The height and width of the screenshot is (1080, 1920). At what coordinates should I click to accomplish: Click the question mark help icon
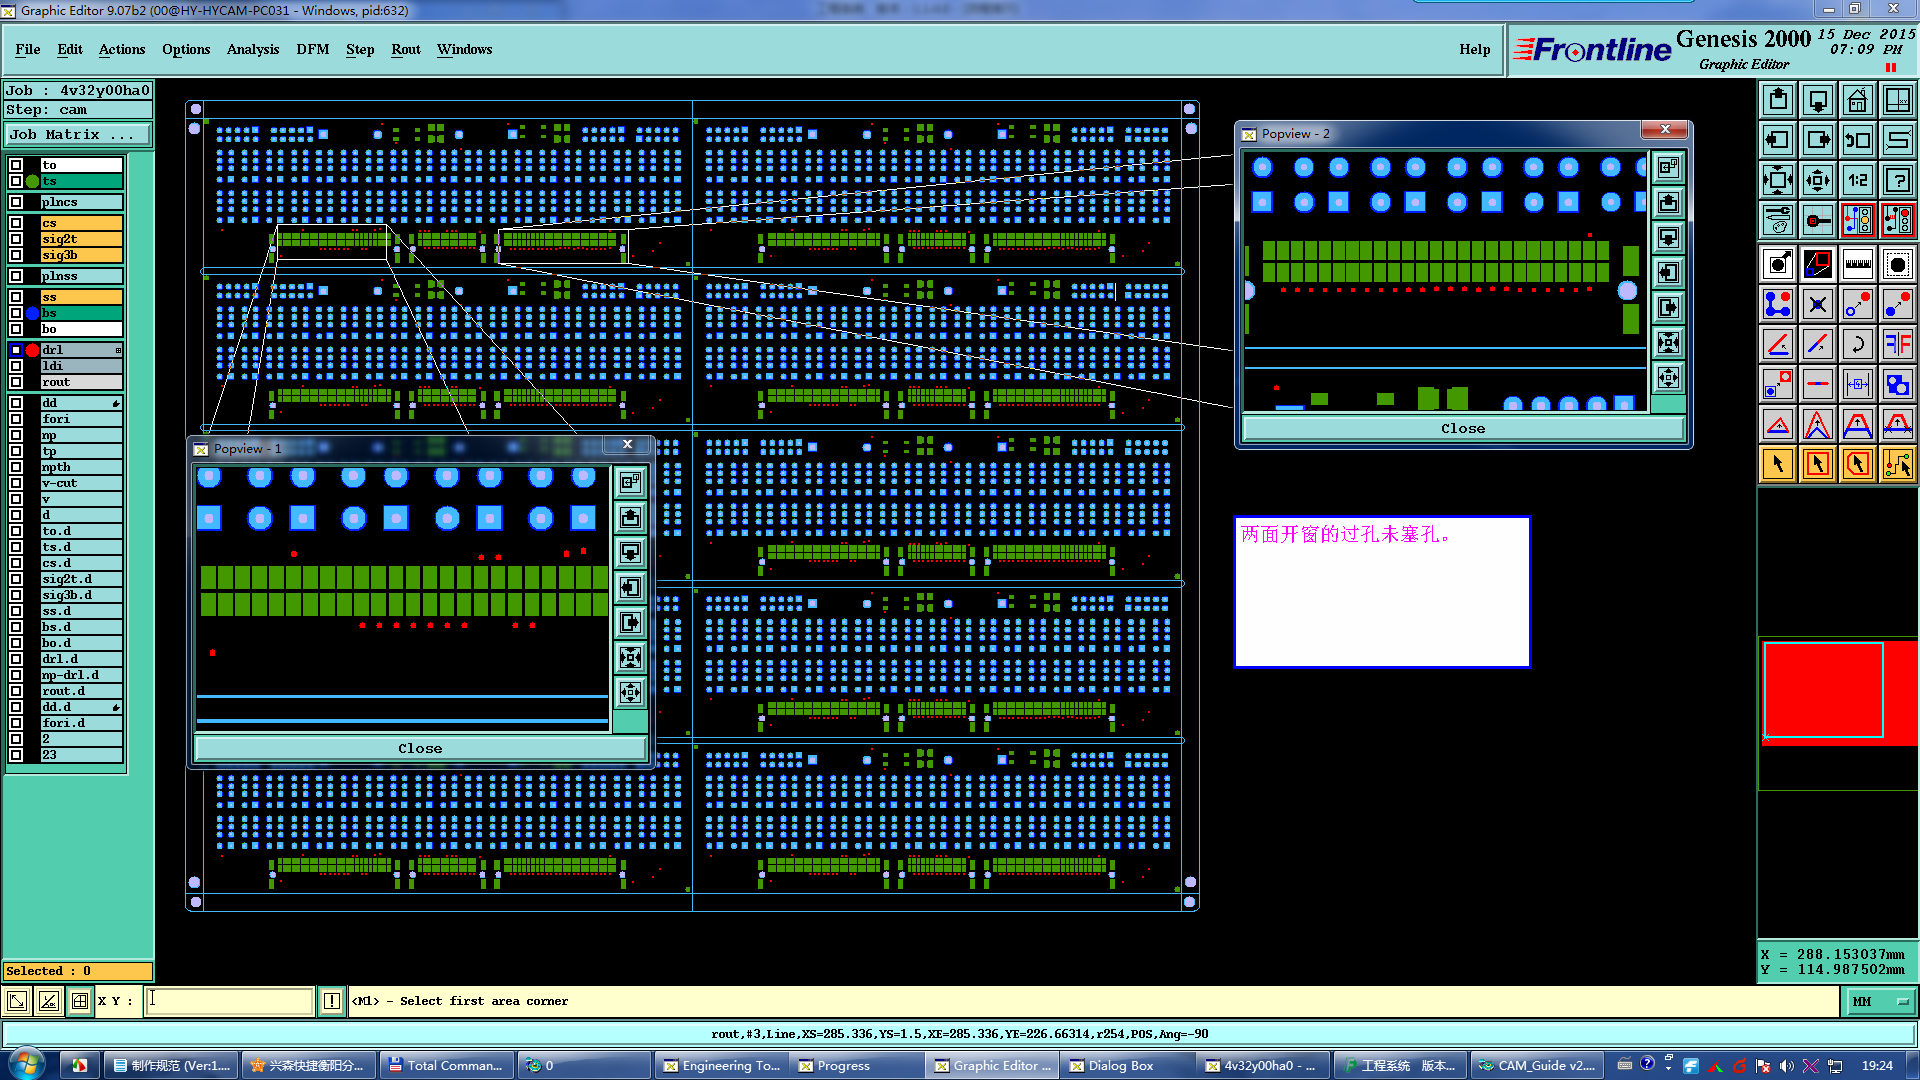[1898, 180]
